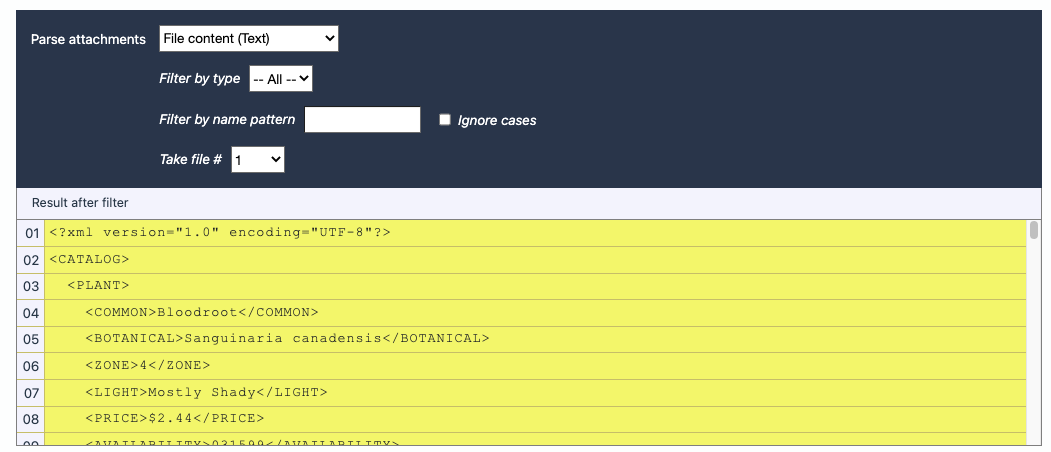Expand the Filter by type dropdown
The image size is (1051, 452).
click(281, 78)
